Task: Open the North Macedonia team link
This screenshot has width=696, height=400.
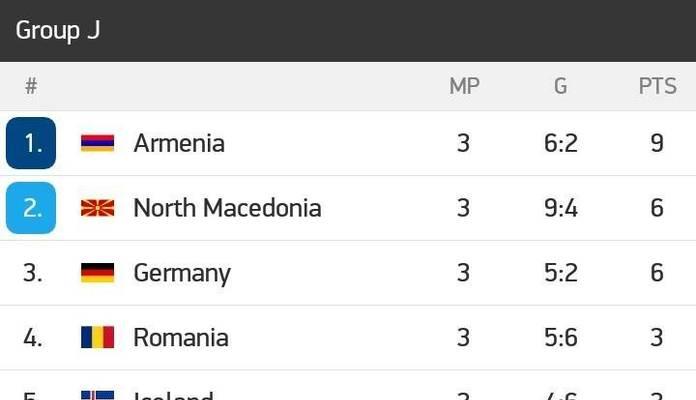Action: point(227,208)
